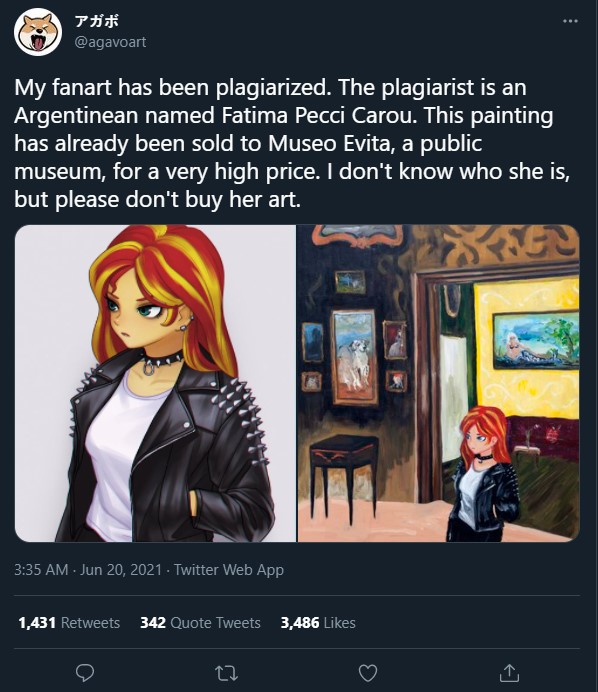Viewport: 598px width, 692px height.
Task: Enlarge the left fanart image
Action: click(x=155, y=383)
